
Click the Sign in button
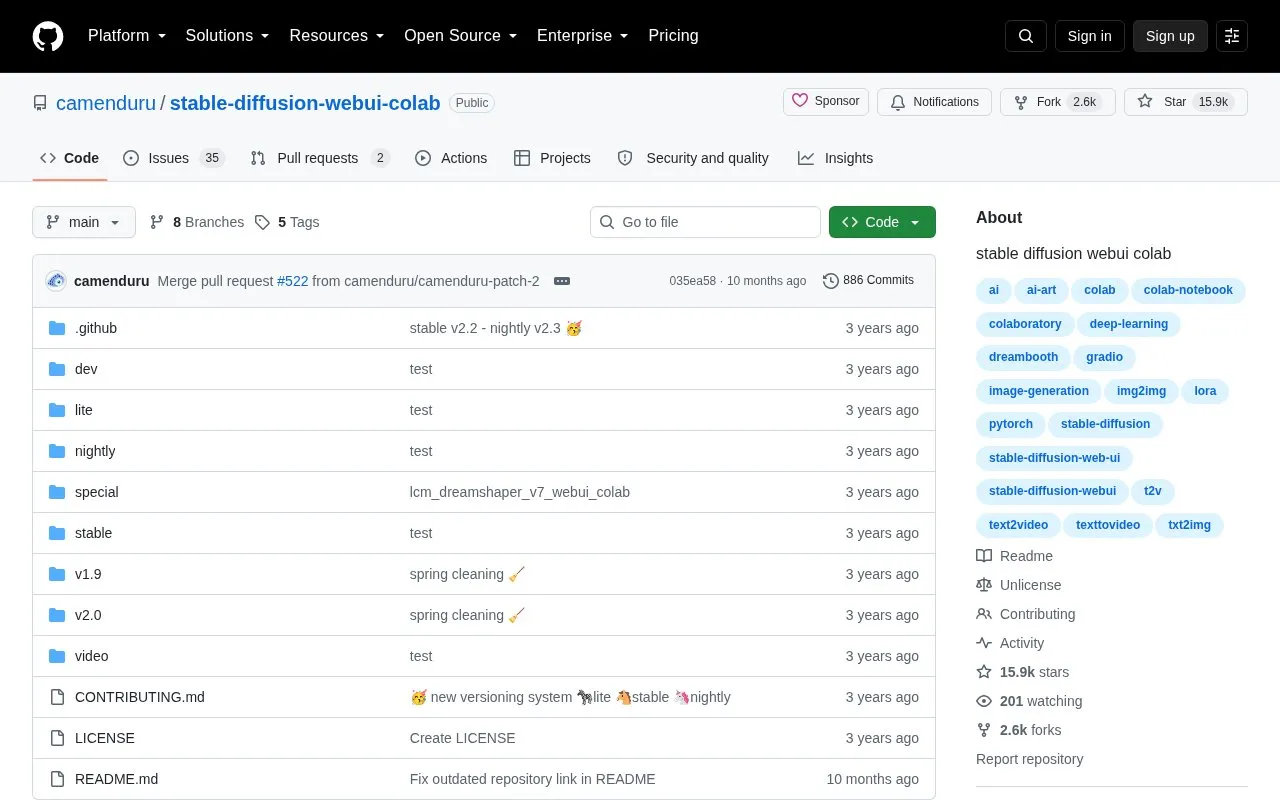click(x=1089, y=36)
